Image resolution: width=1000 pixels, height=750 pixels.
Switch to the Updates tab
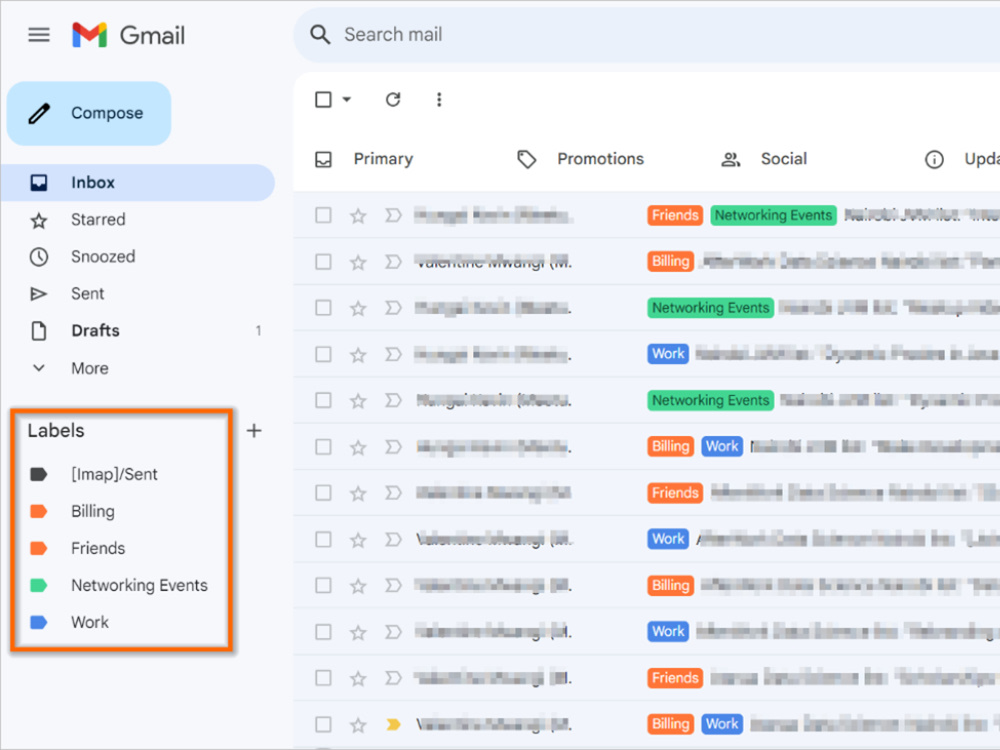click(x=962, y=159)
